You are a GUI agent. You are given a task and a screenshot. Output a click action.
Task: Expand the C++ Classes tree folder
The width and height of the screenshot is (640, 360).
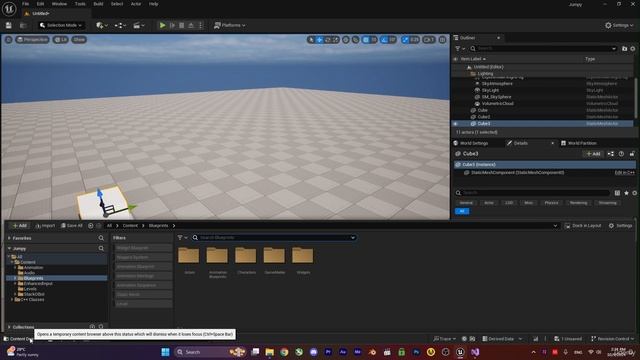tap(12, 300)
